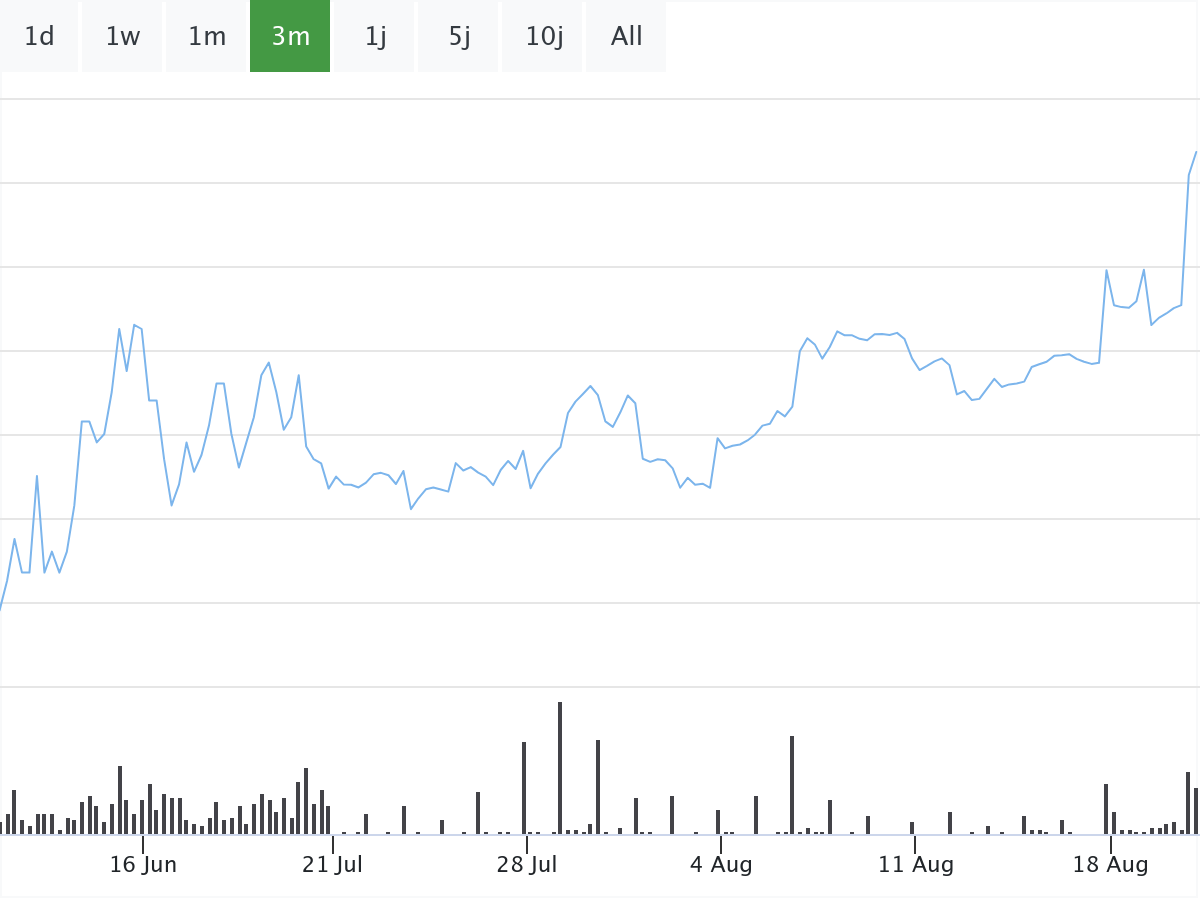
Task: Select the 5j time range
Action: (459, 37)
